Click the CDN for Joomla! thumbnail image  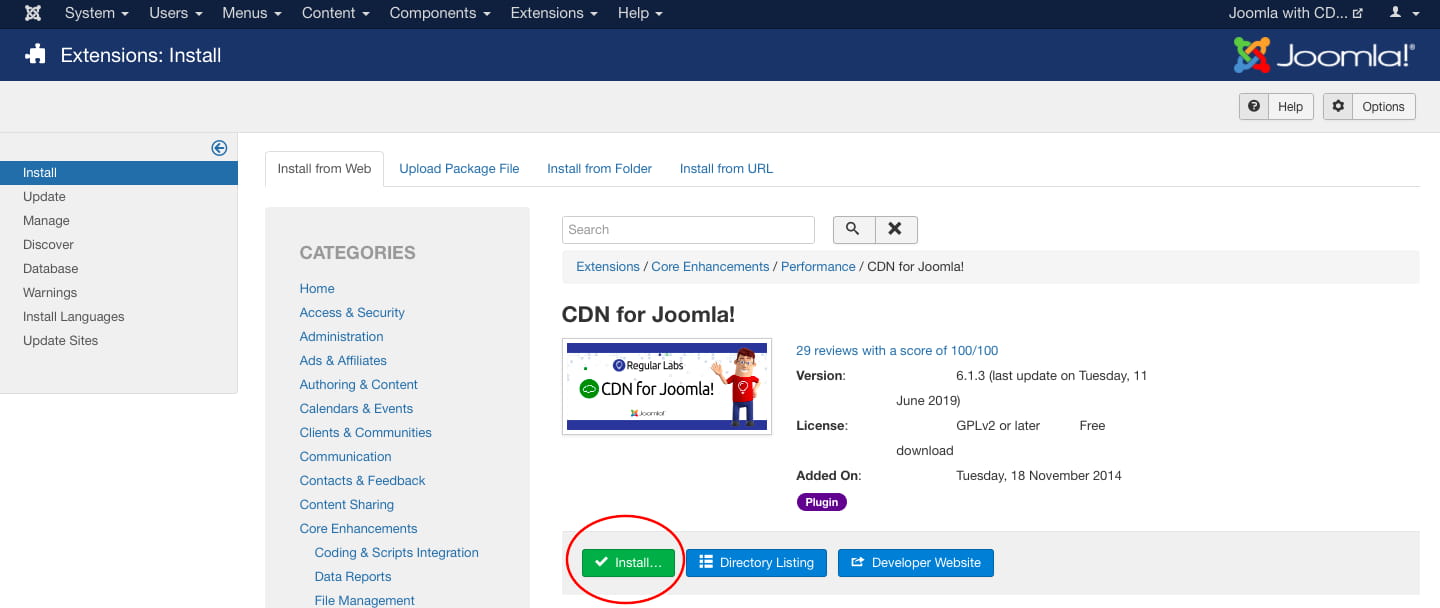667,387
